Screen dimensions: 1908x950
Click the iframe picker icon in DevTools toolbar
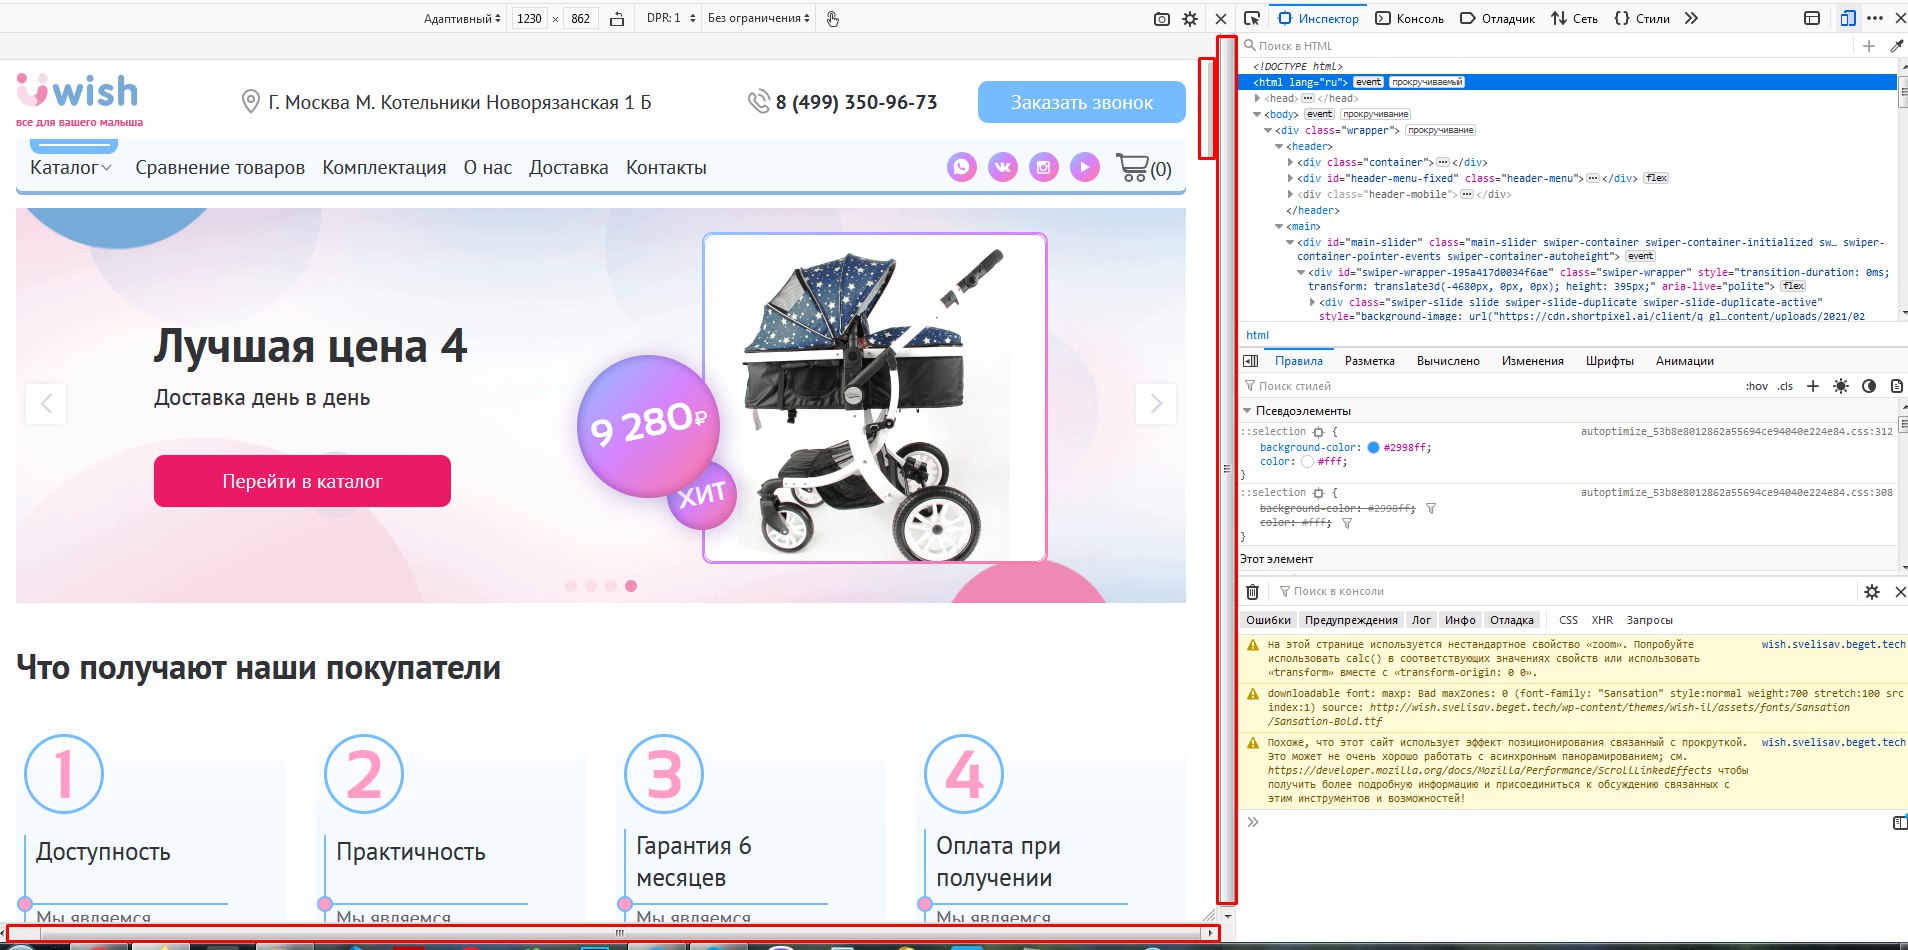(1812, 18)
